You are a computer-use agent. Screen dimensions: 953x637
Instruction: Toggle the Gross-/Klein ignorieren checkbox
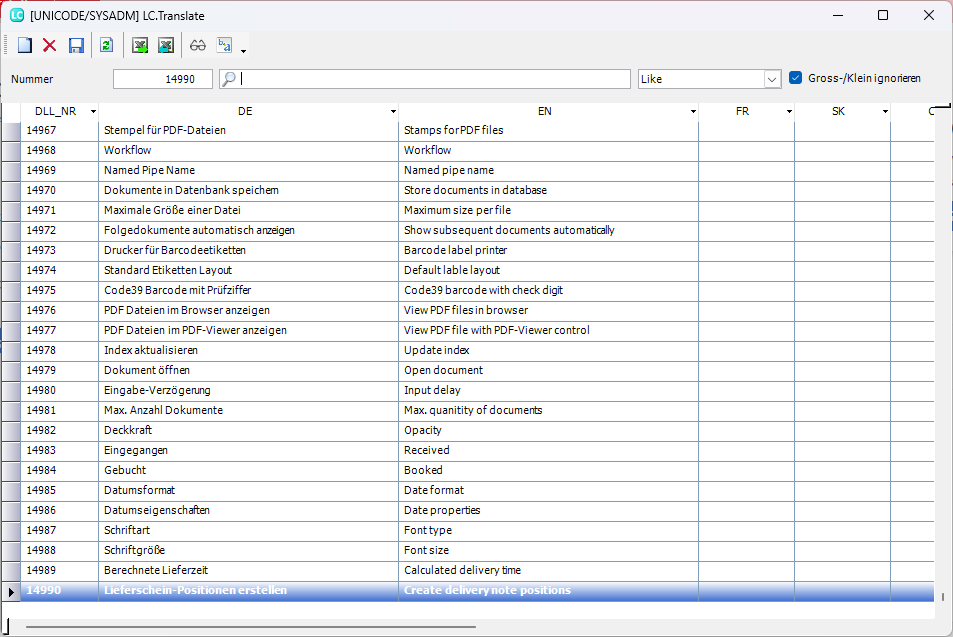796,78
